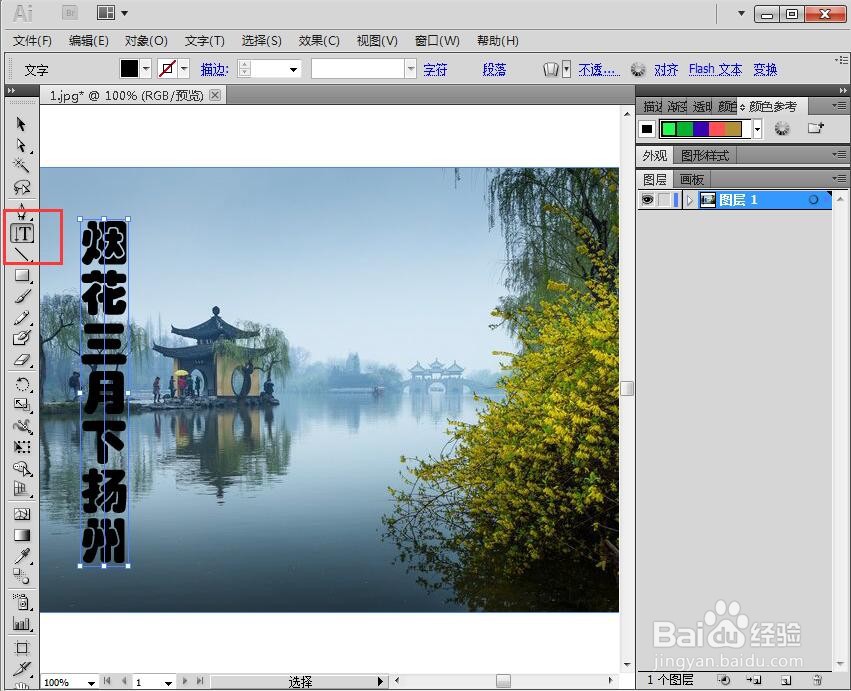Click the 变换 link

[765, 69]
